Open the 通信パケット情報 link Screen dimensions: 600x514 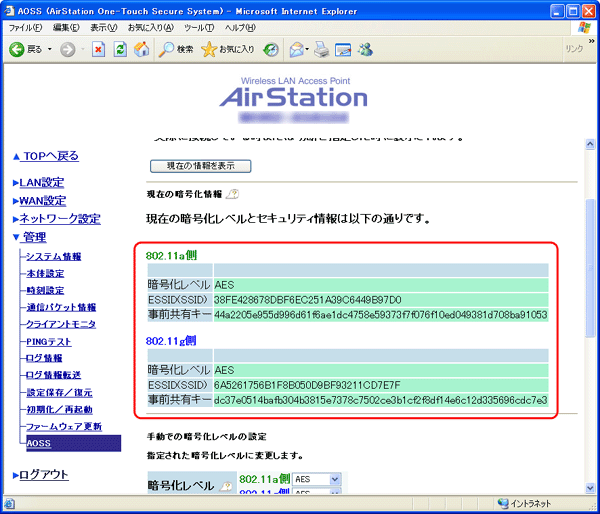pyautogui.click(x=61, y=307)
